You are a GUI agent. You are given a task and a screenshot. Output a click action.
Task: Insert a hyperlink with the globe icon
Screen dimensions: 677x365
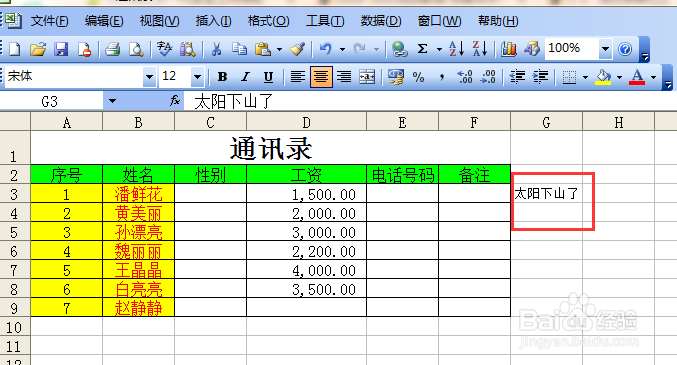click(x=399, y=49)
